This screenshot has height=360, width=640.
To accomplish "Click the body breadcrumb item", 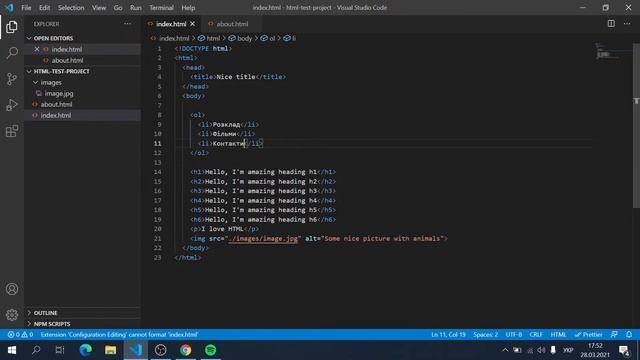I will pyautogui.click(x=244, y=38).
